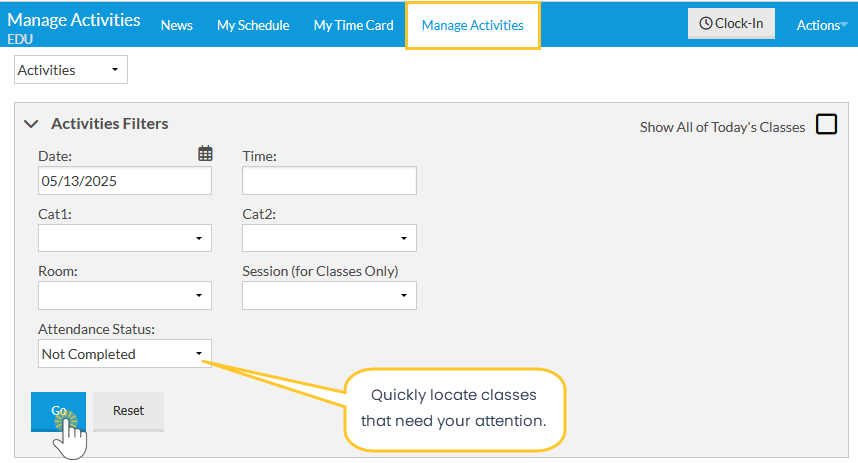Expand the Room dropdown

click(x=125, y=296)
